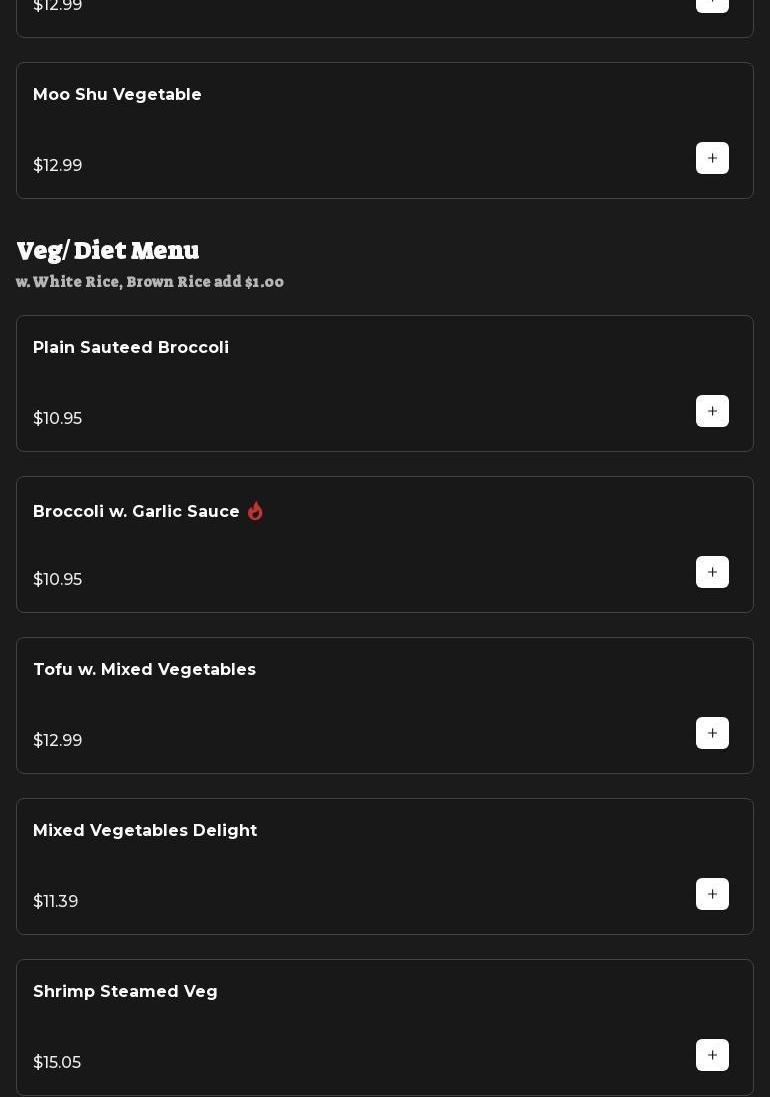Click plus button for Broccoli w. Garlic Sauce
This screenshot has width=770, height=1097.
[712, 572]
